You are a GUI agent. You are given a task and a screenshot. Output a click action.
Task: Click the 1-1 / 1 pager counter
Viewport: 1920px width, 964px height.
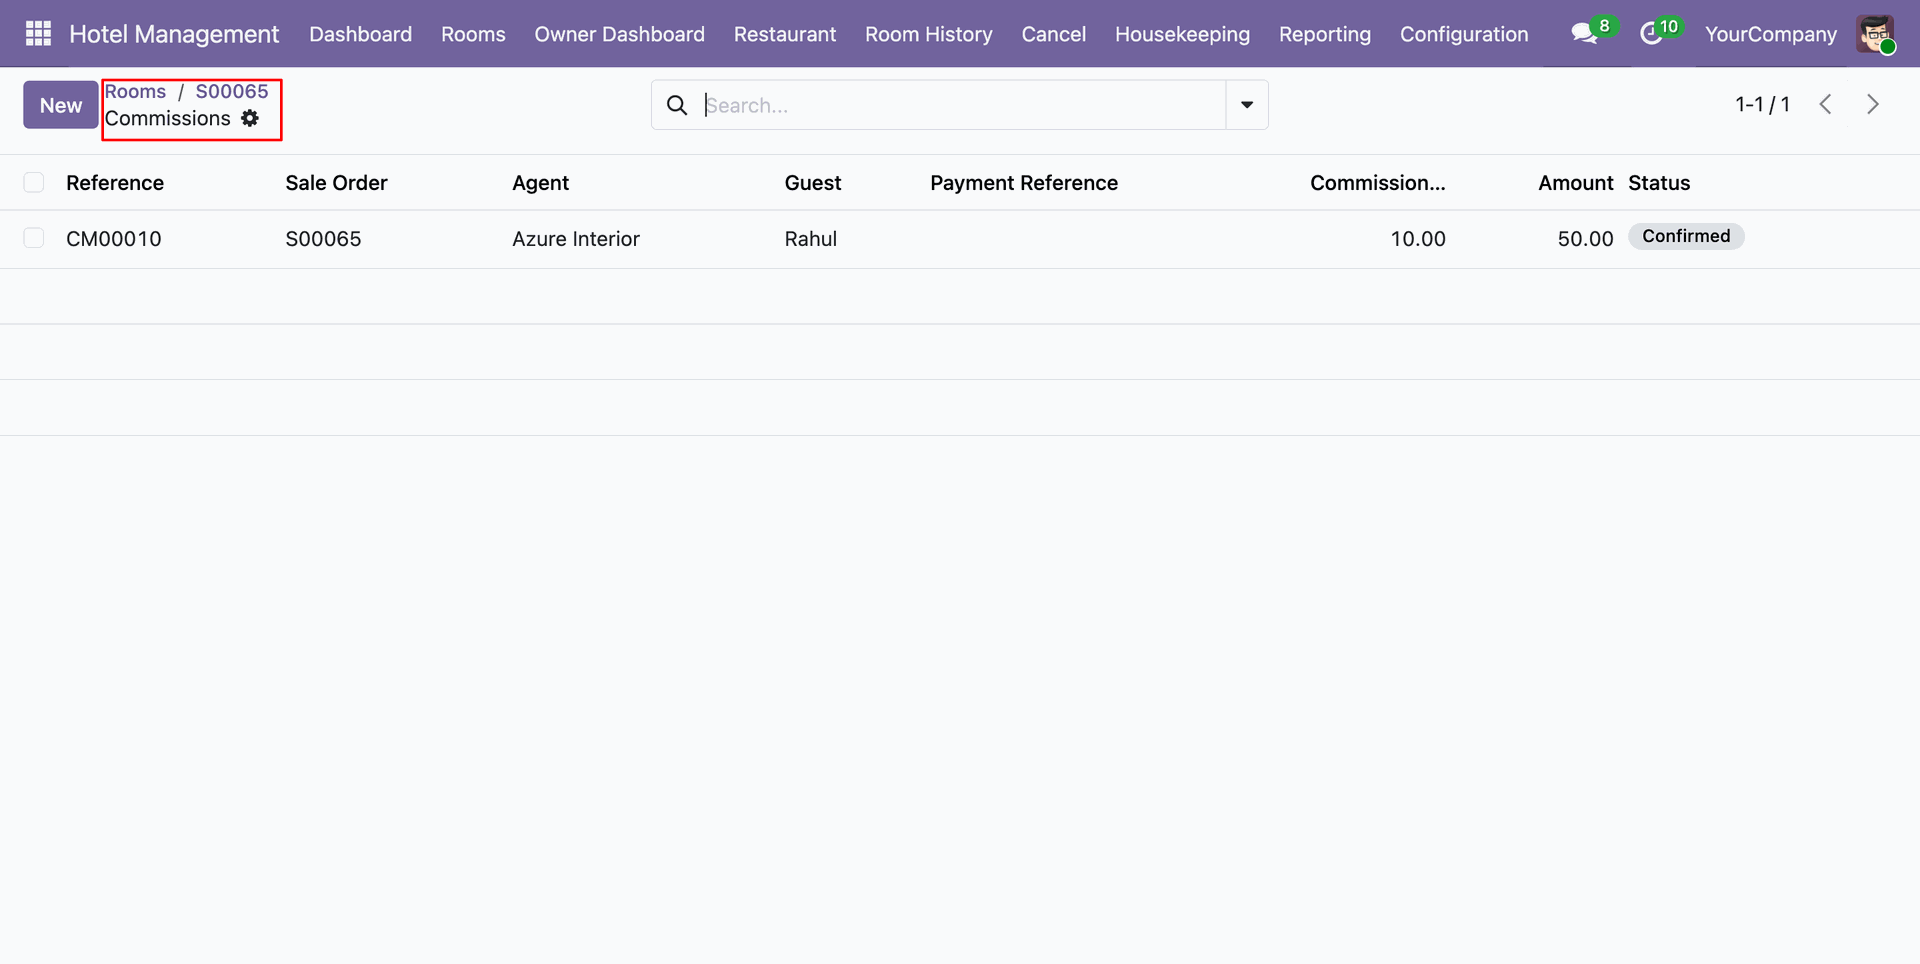point(1762,104)
